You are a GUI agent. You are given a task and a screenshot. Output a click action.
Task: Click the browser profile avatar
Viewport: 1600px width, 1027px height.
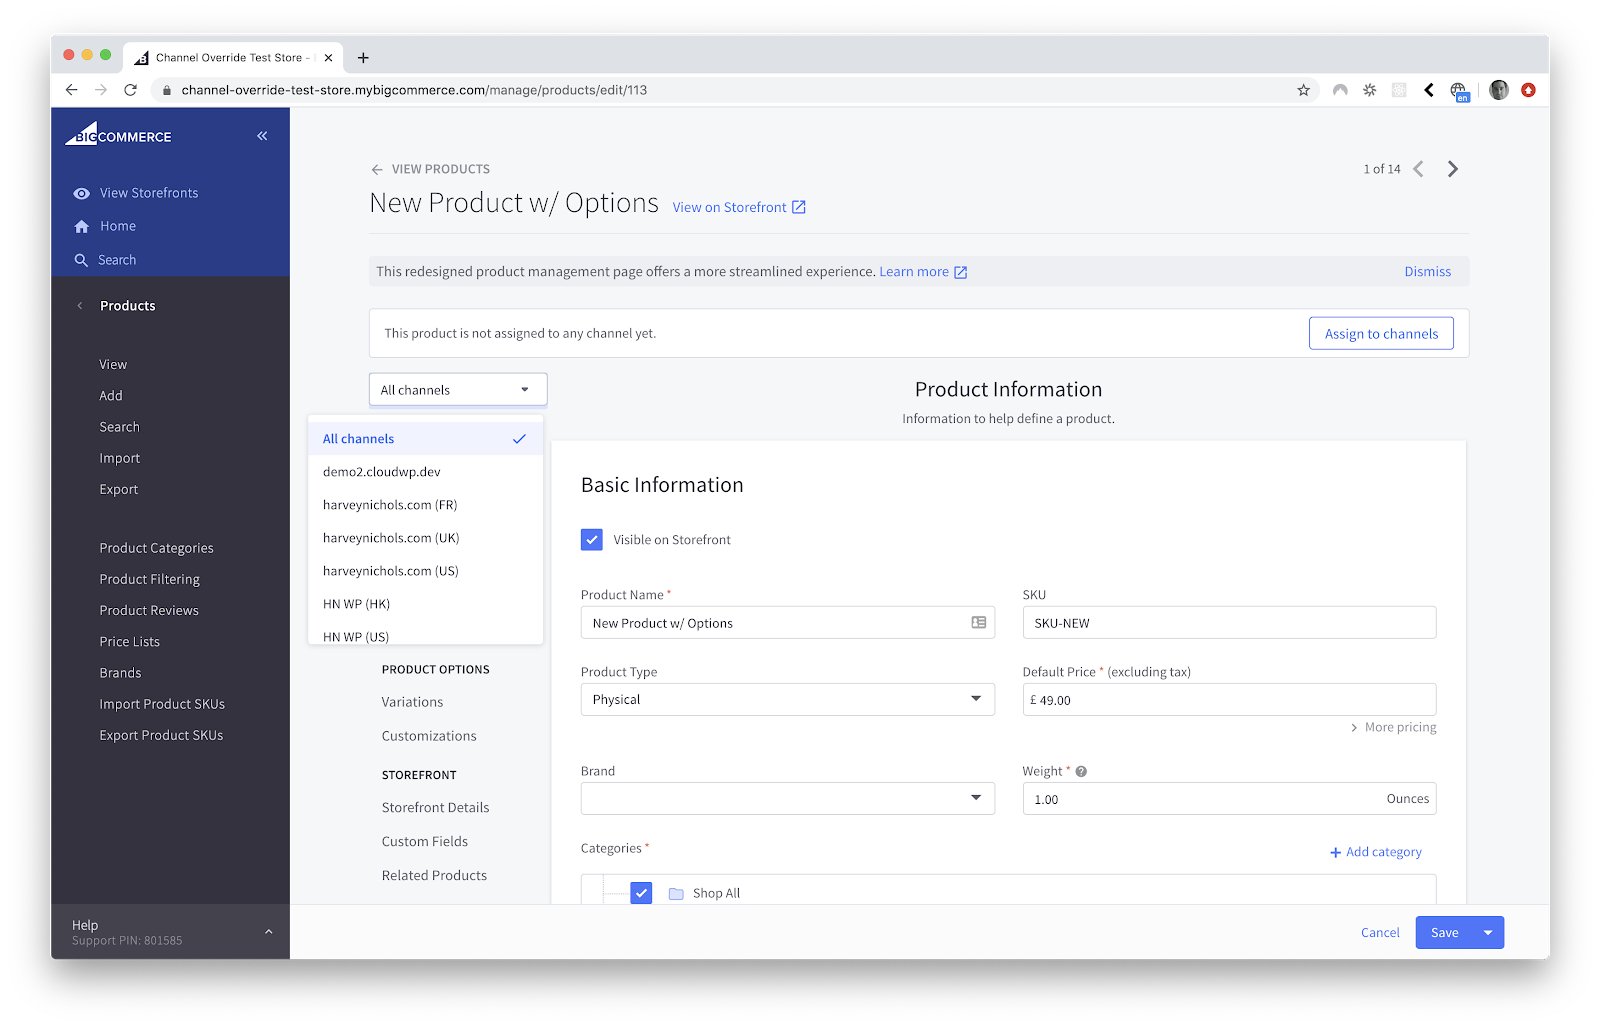pos(1498,90)
